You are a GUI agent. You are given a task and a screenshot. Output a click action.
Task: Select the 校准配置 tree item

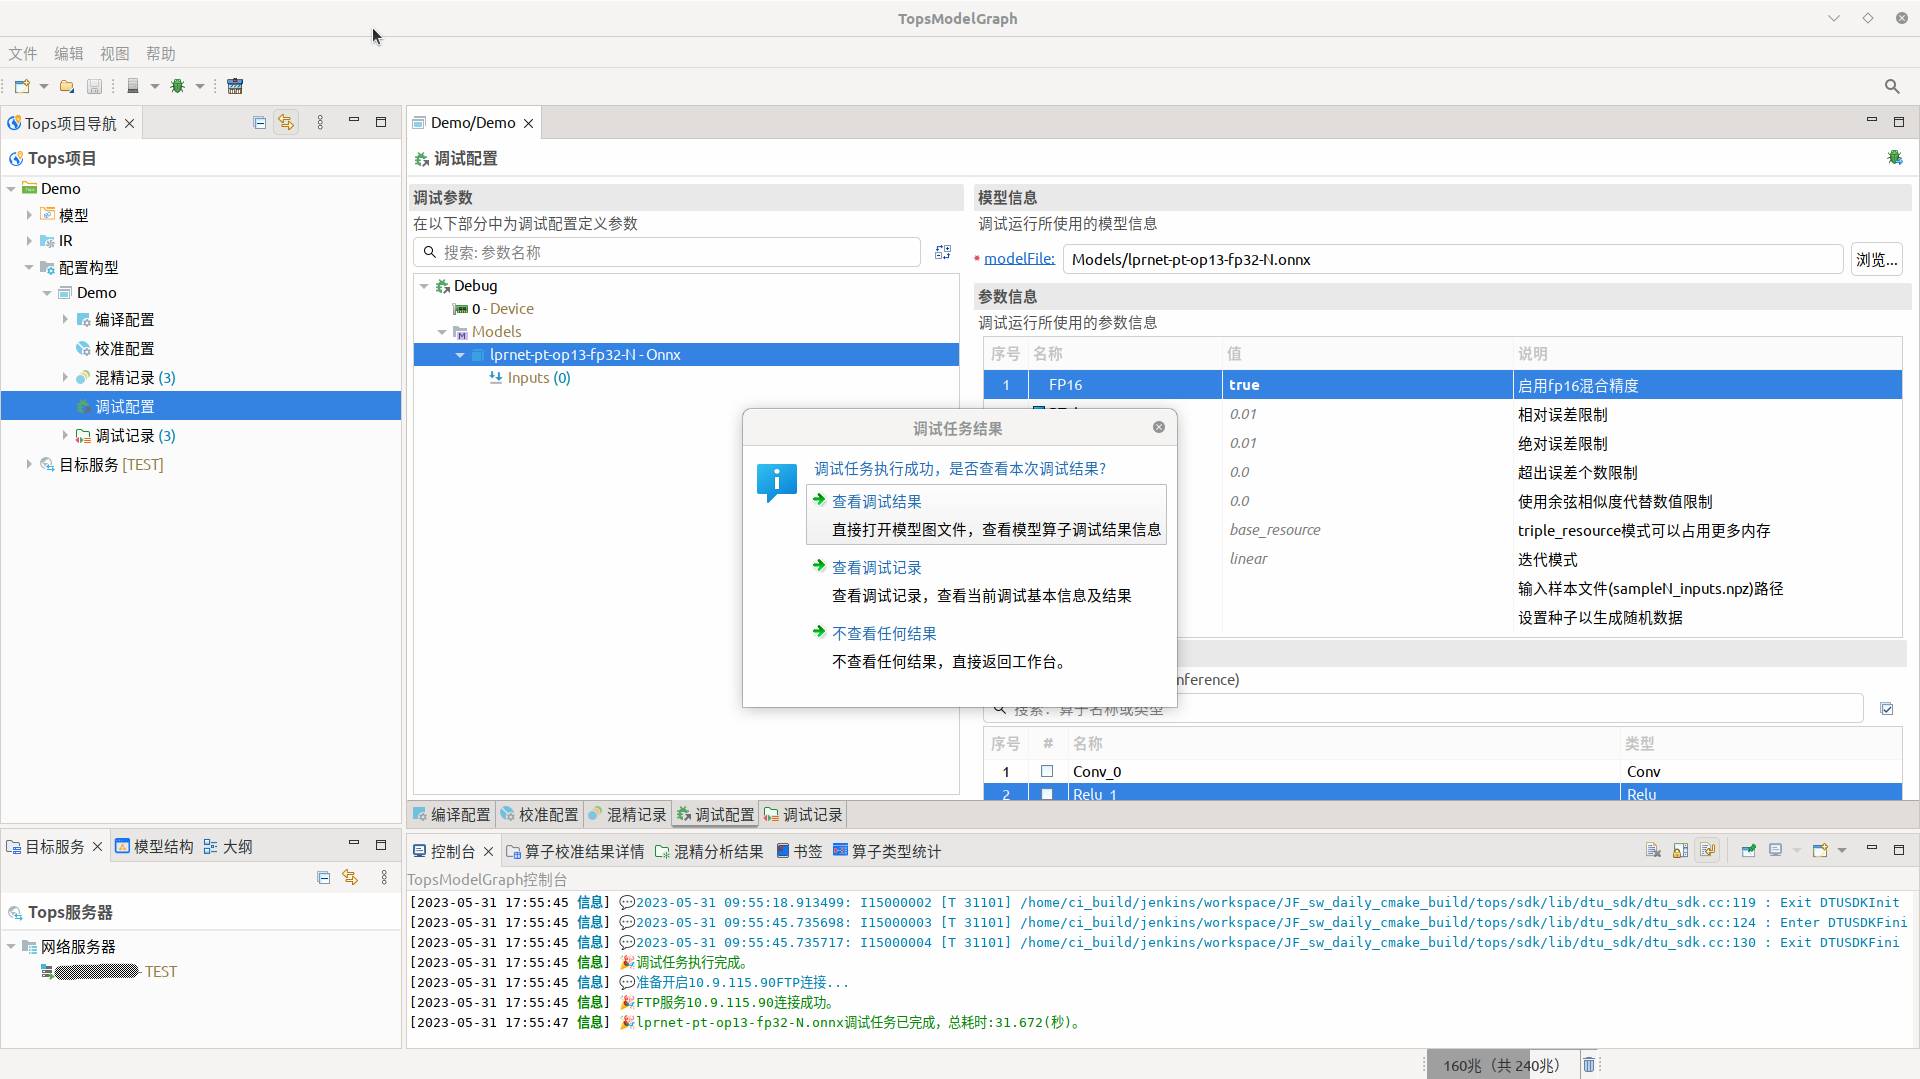click(x=124, y=348)
